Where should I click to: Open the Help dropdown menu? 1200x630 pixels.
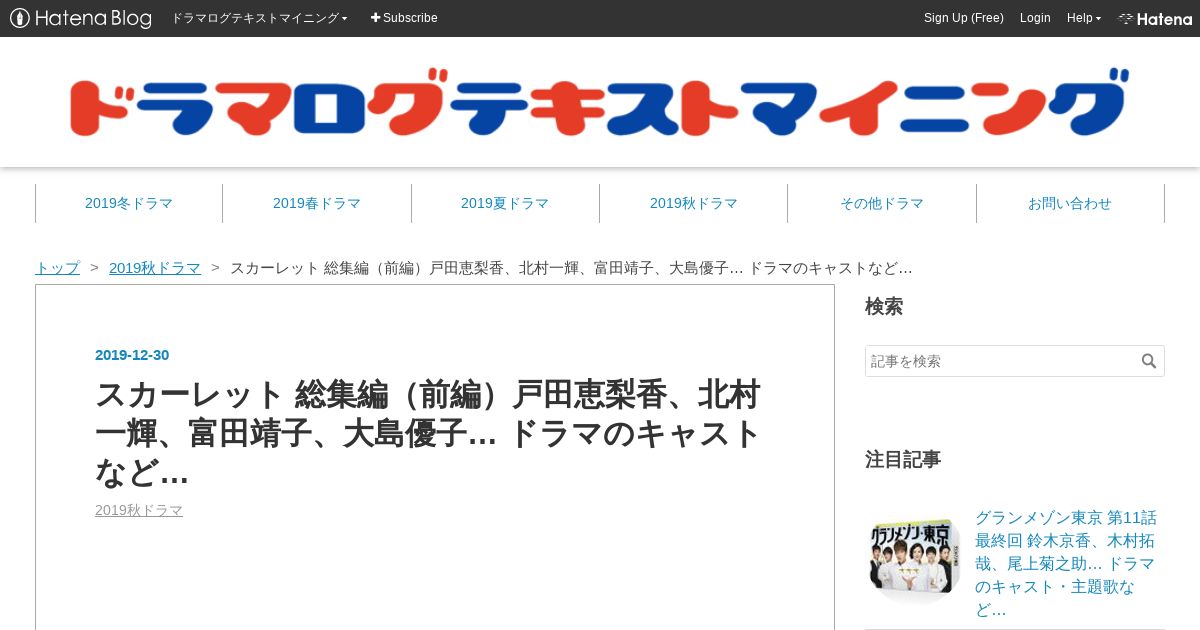[1084, 18]
